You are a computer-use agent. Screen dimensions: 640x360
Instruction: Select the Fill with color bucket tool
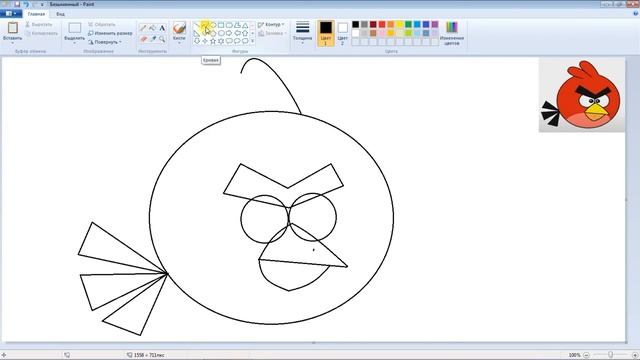[152, 28]
